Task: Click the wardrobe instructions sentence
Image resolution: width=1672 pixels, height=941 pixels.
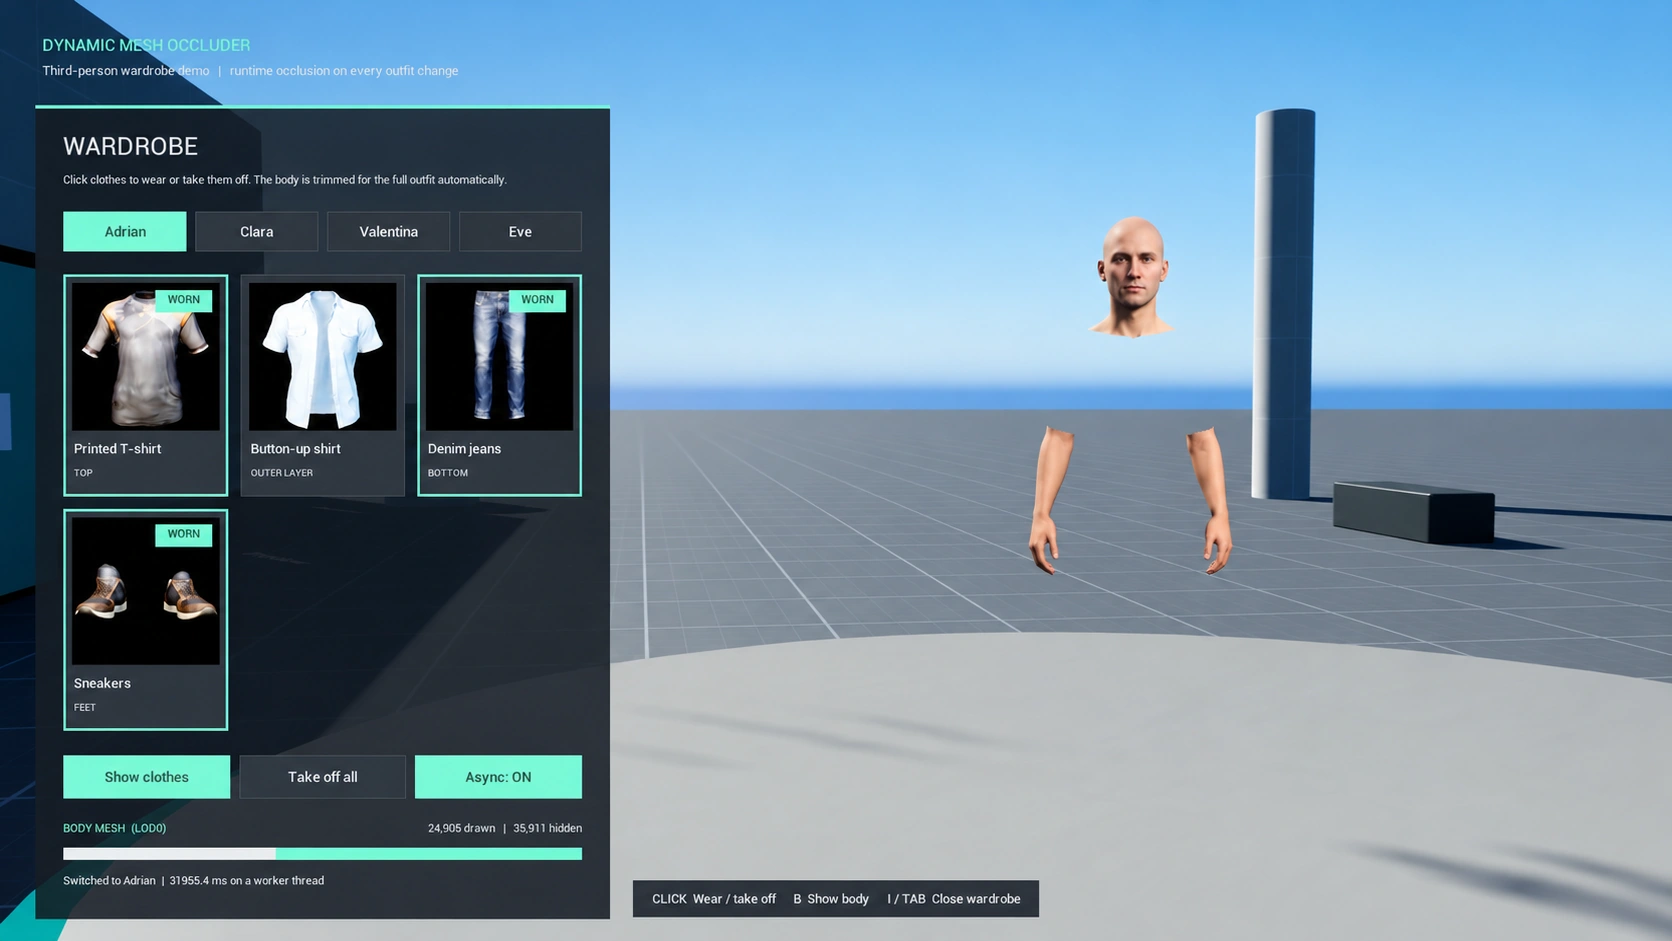Action: tap(285, 180)
